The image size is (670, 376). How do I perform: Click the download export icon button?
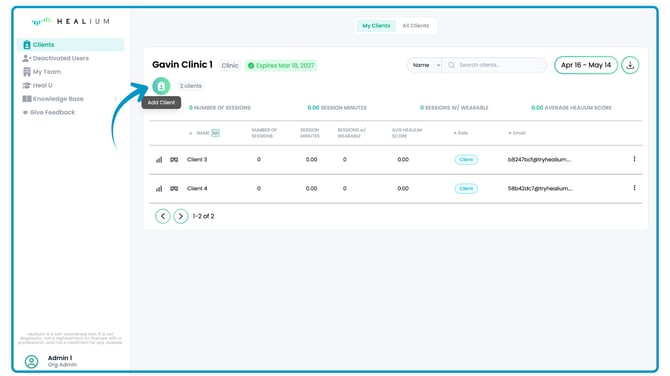point(630,65)
